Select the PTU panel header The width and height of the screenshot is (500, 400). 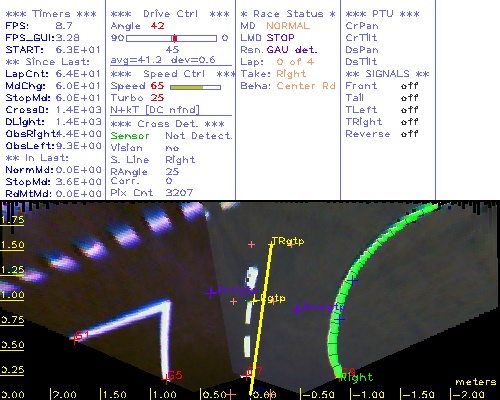point(382,14)
